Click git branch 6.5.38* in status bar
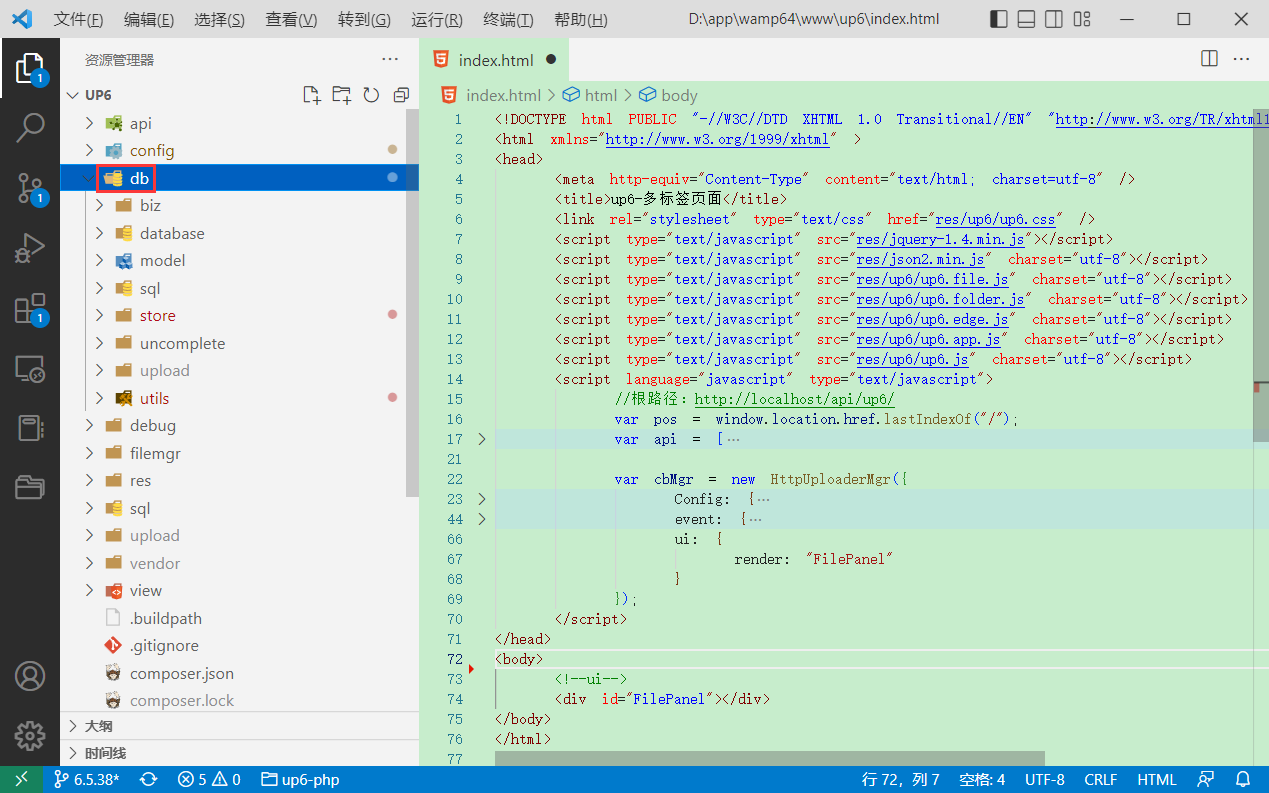 tap(86, 780)
